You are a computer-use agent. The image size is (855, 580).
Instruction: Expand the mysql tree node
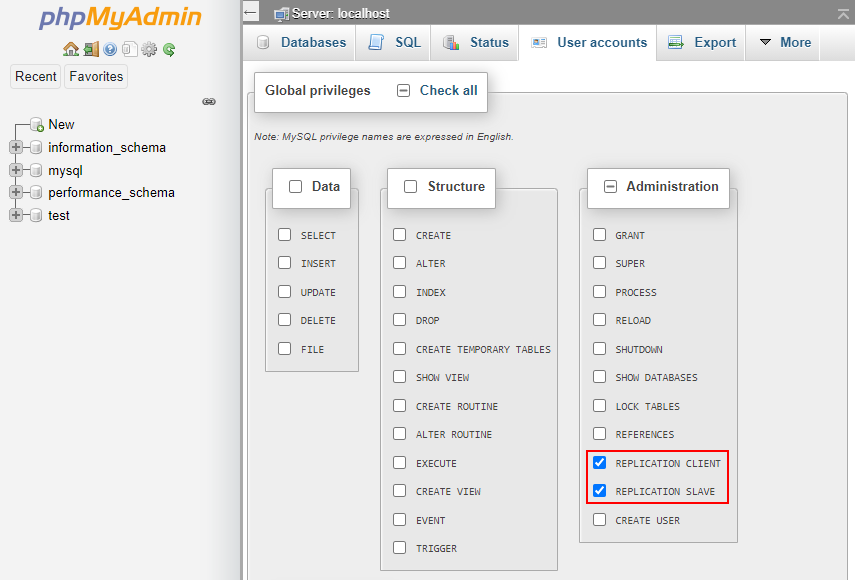(16, 170)
